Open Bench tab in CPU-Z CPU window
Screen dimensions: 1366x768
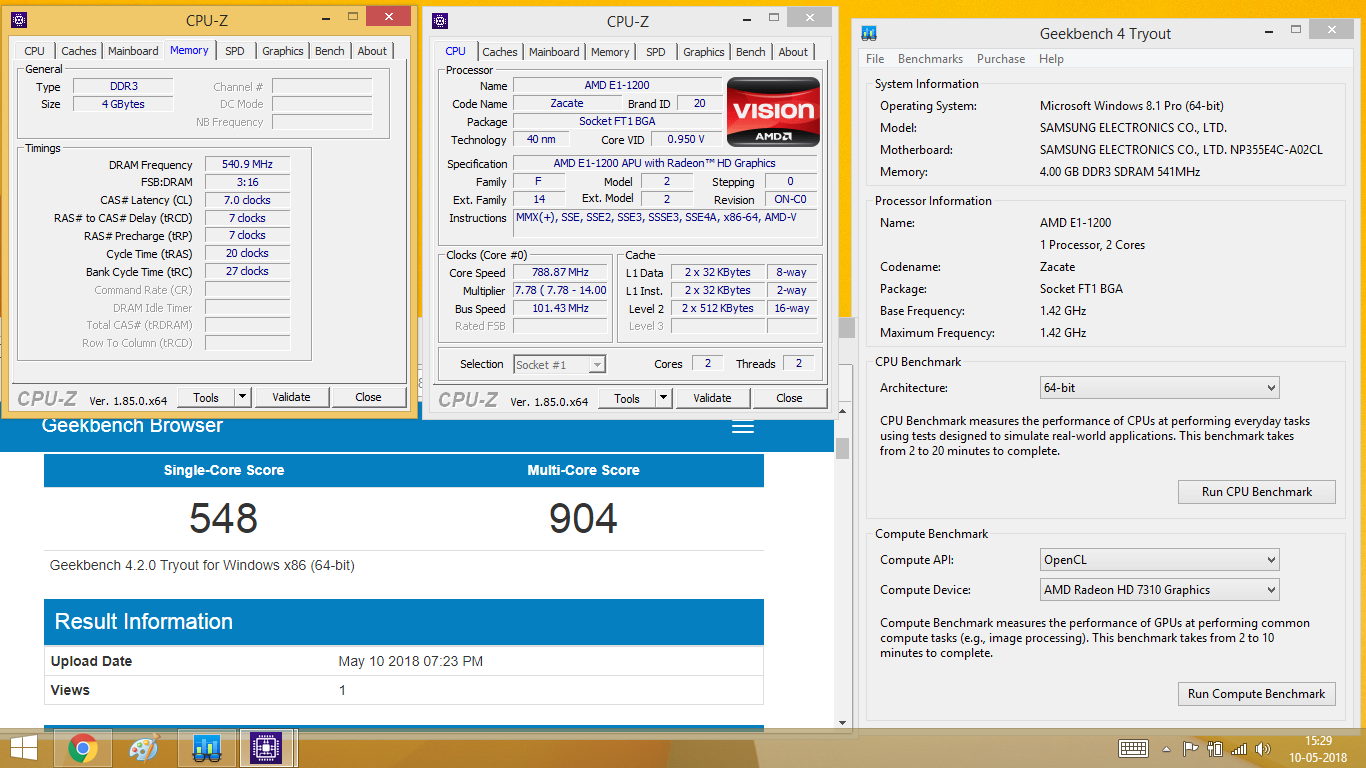(x=751, y=52)
